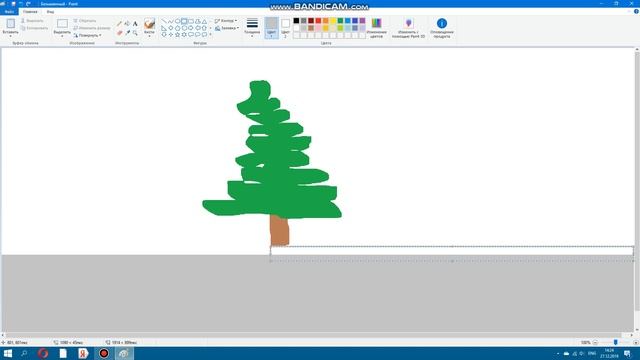Choose the Right triangle shape
Image resolution: width=640 pixels, height=360 pixels.
click(164, 28)
